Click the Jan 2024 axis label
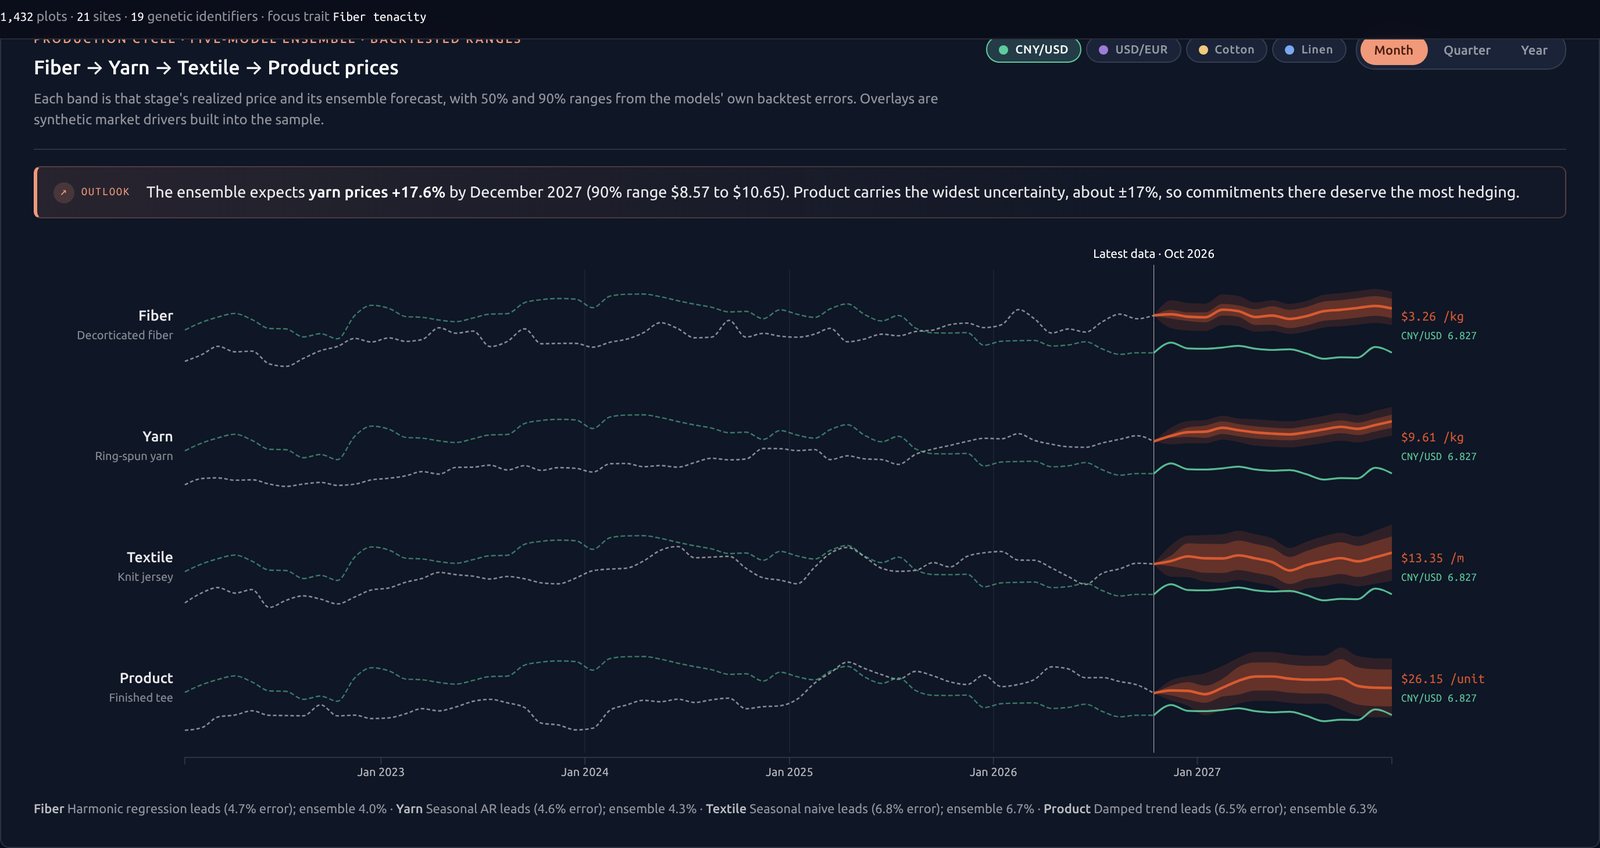The image size is (1600, 848). (585, 772)
